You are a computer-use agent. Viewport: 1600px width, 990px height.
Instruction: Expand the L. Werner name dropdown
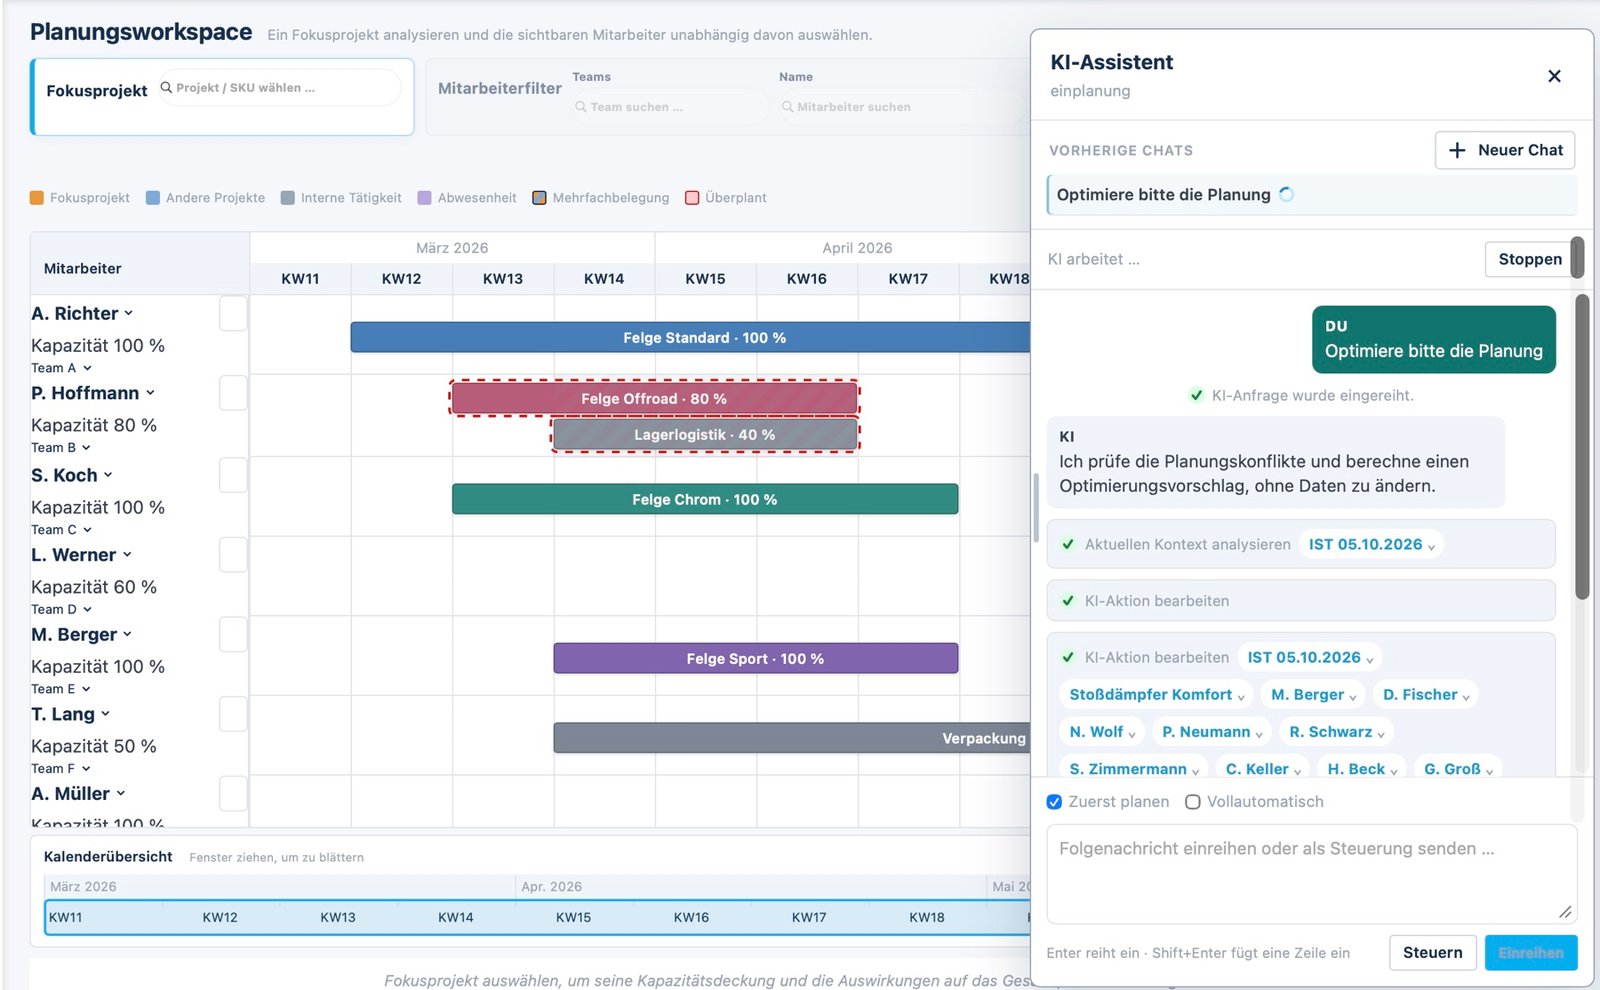coord(127,555)
